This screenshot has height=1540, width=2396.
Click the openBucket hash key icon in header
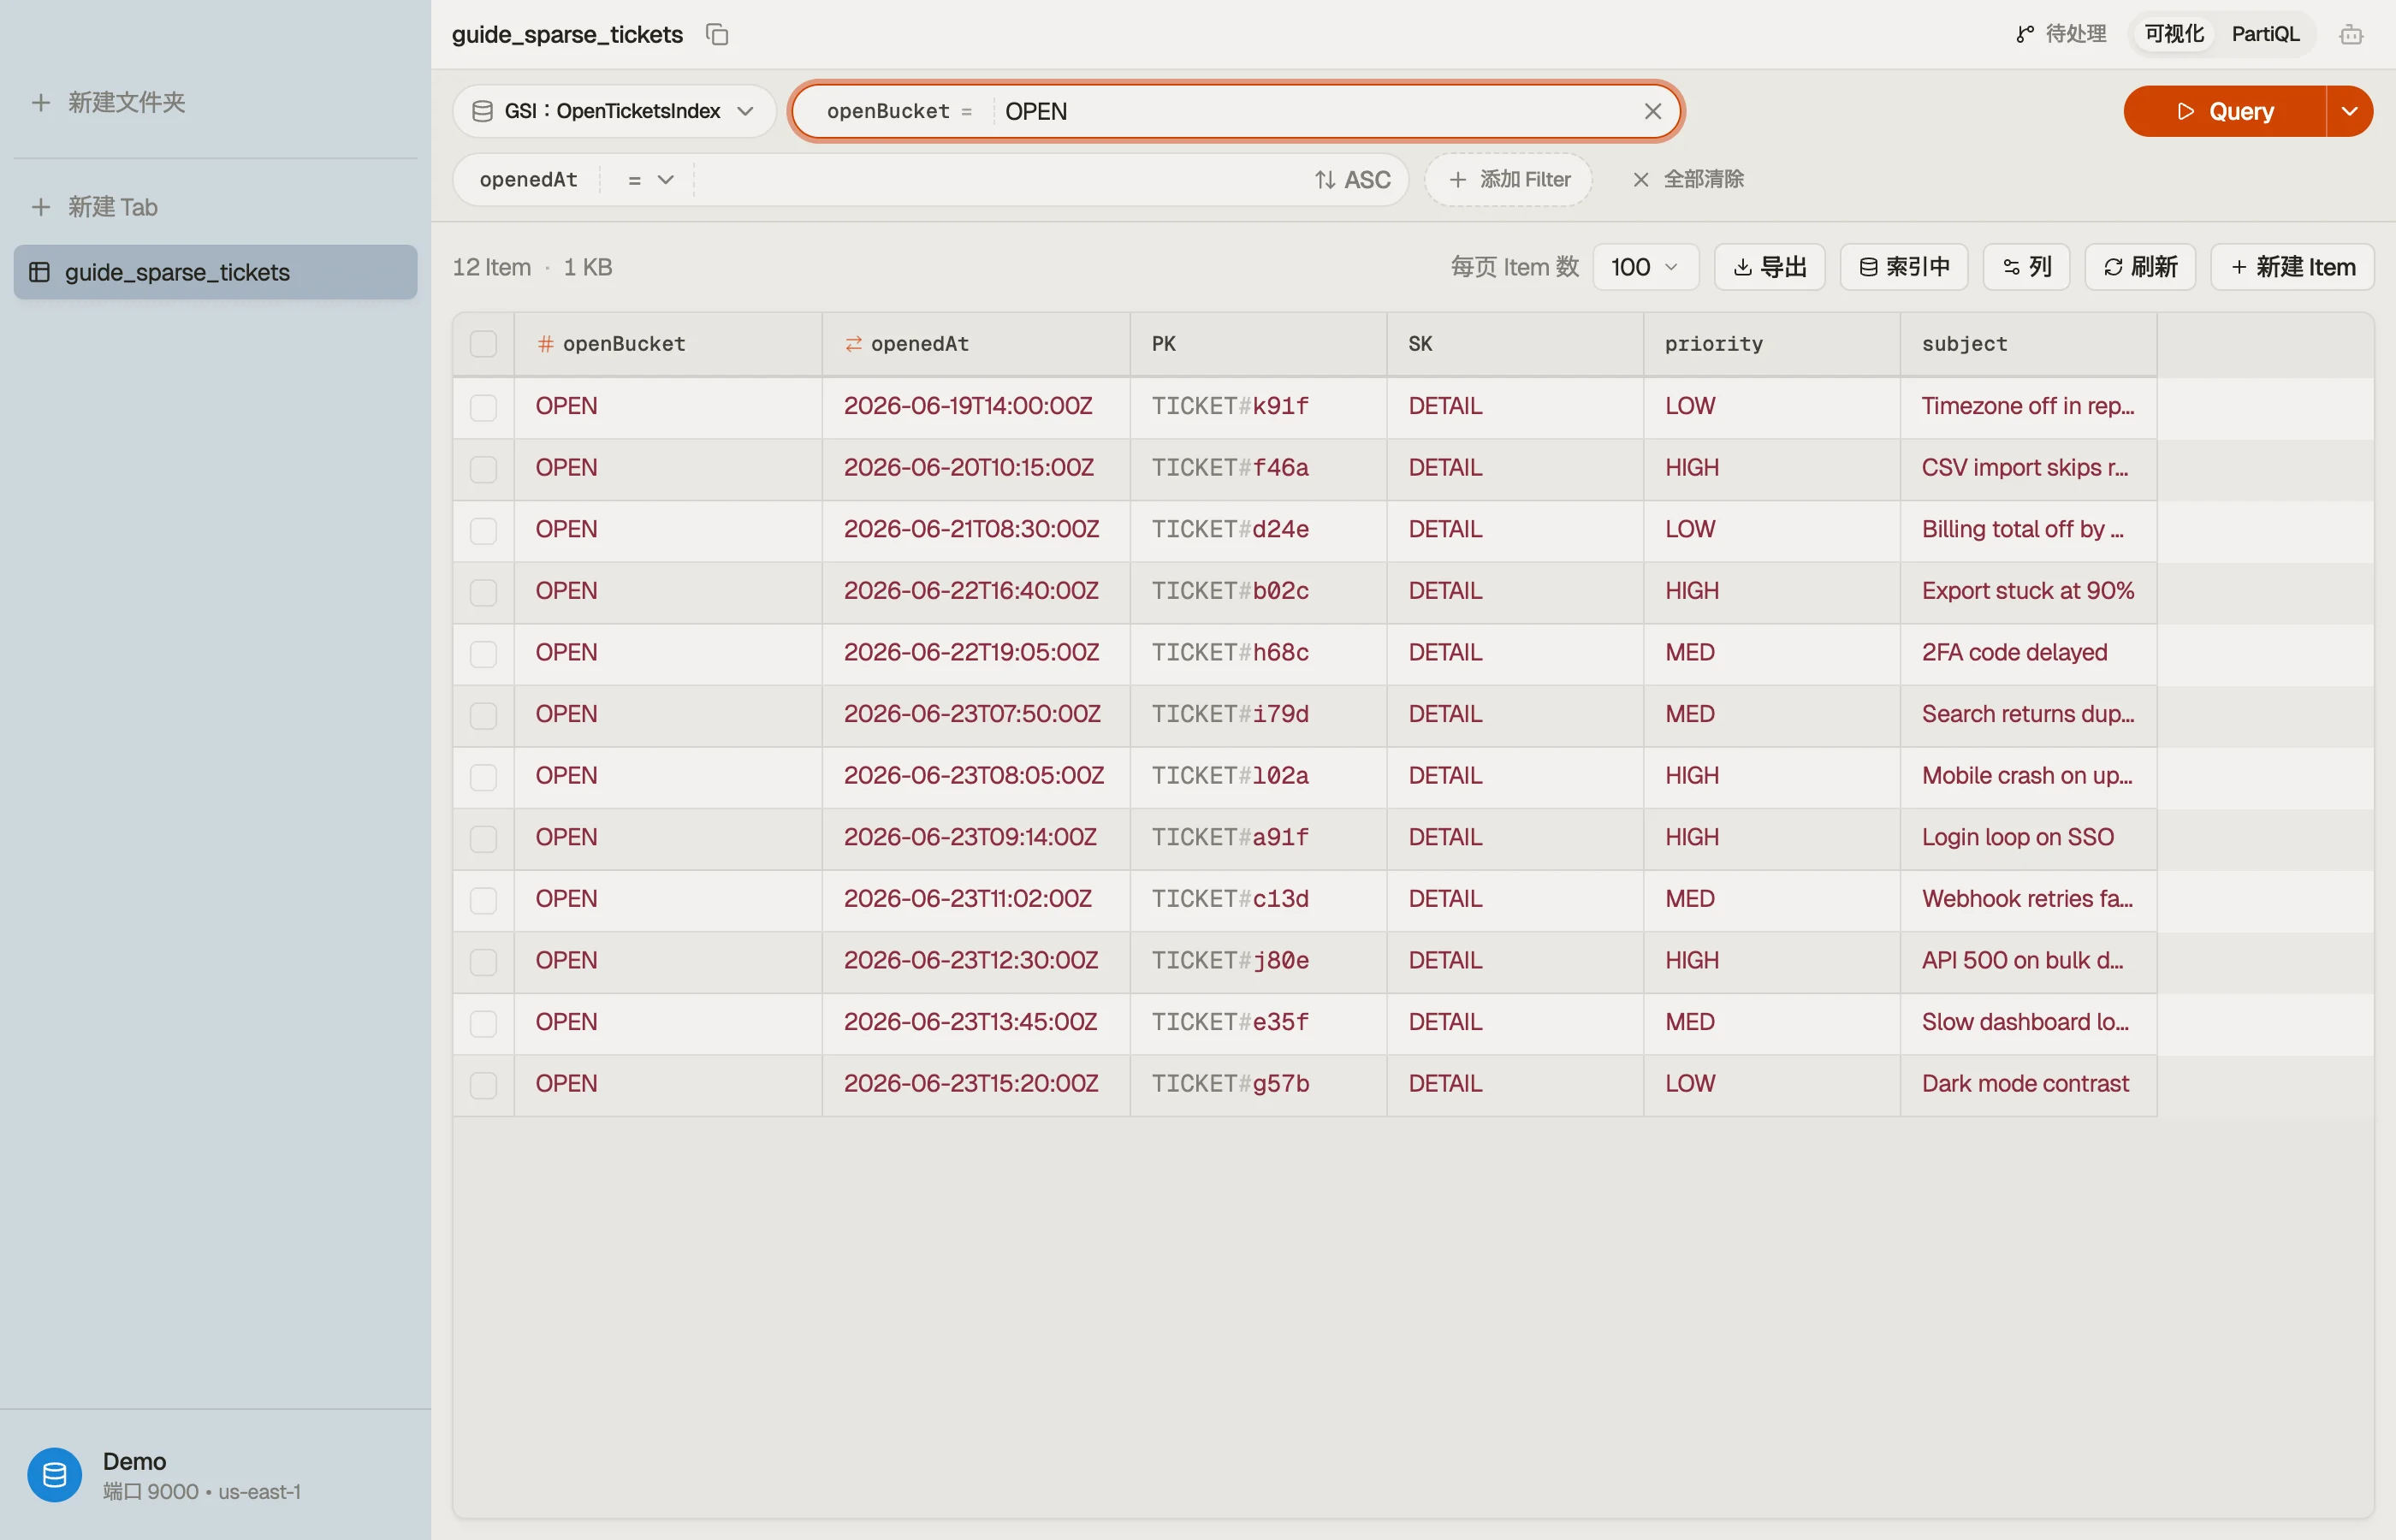tap(545, 344)
